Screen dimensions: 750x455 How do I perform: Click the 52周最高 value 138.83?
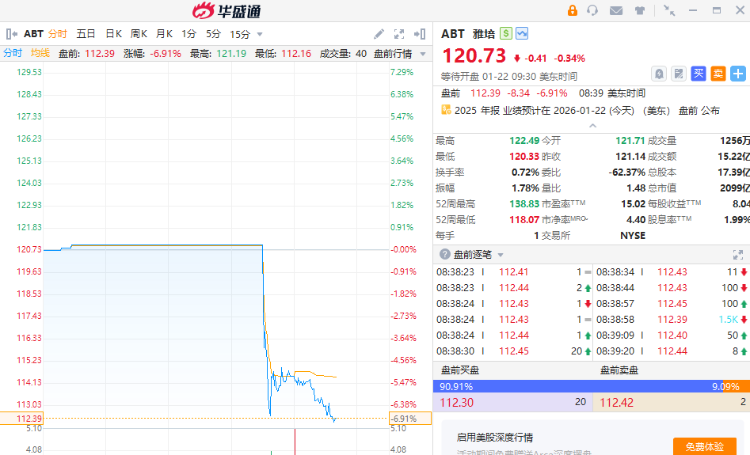[x=524, y=204]
